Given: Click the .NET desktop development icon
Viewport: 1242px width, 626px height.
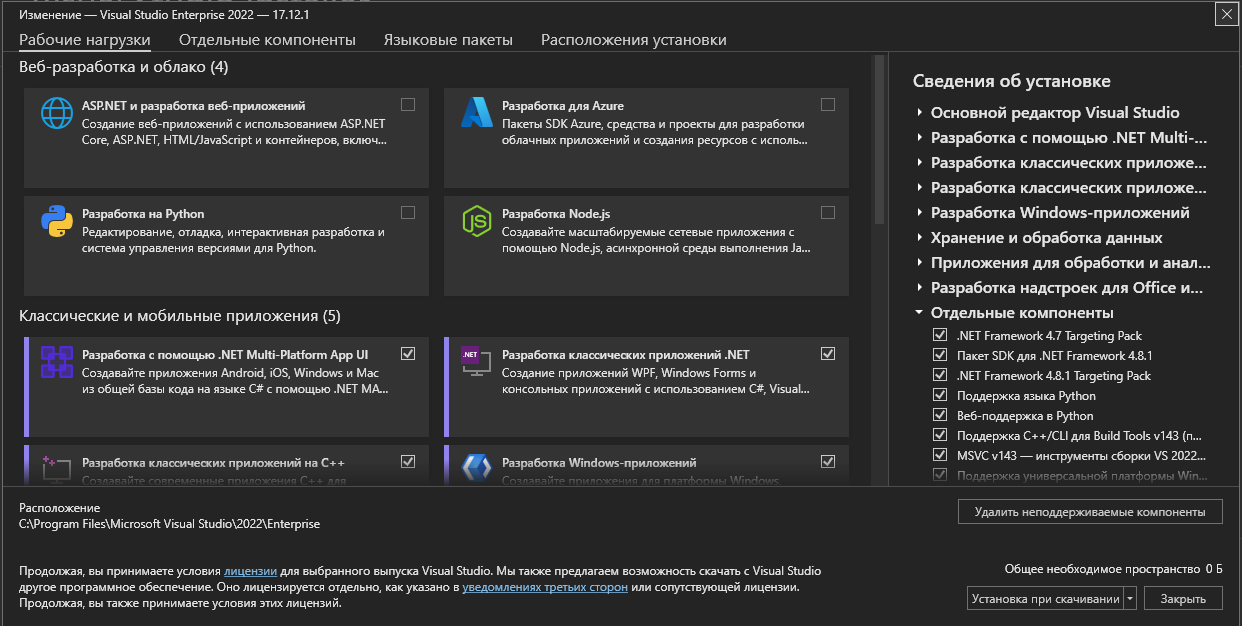Looking at the screenshot, I should point(477,361).
